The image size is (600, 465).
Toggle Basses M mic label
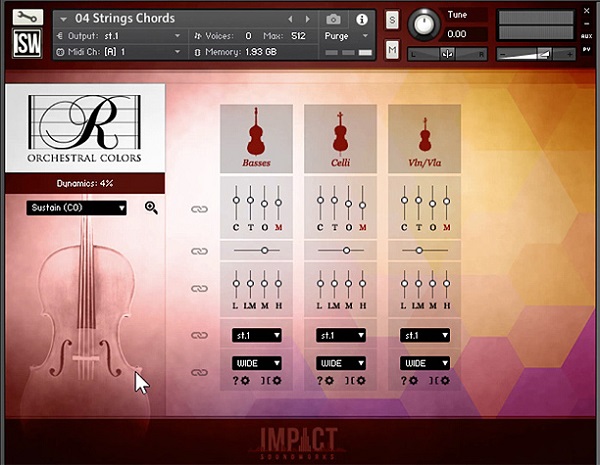pyautogui.click(x=279, y=227)
